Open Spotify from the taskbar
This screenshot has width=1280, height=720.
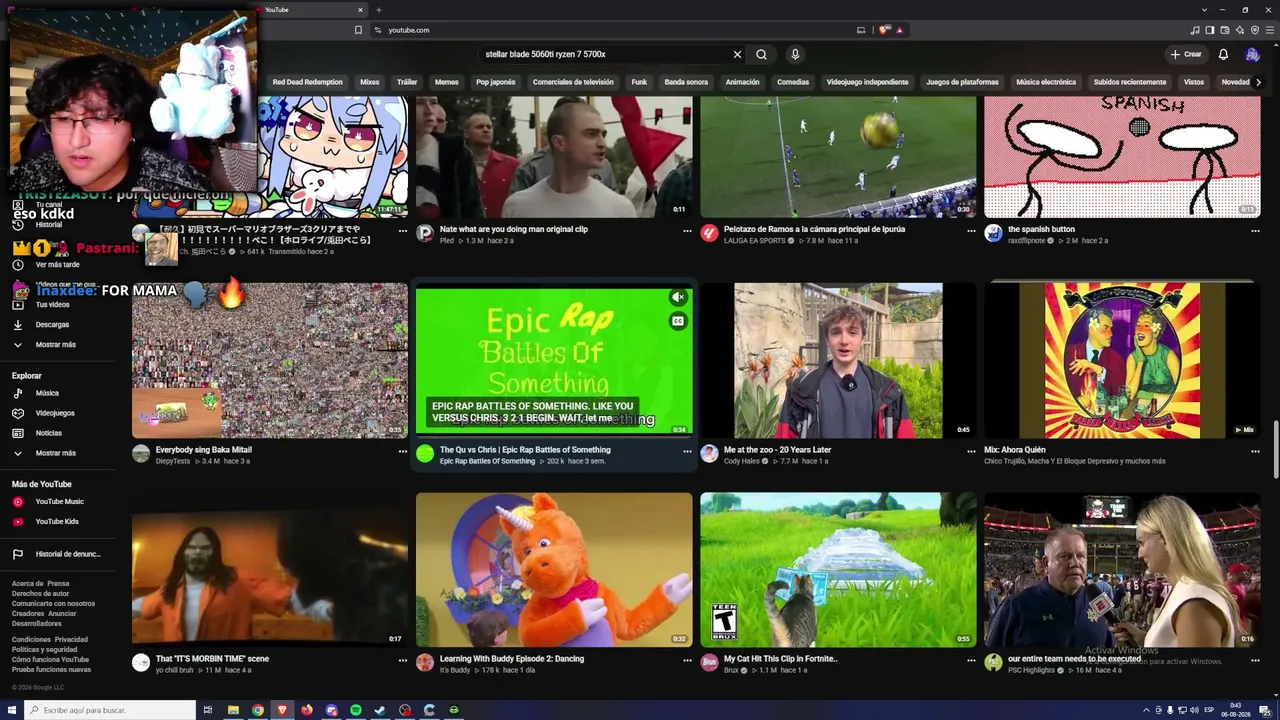point(356,710)
